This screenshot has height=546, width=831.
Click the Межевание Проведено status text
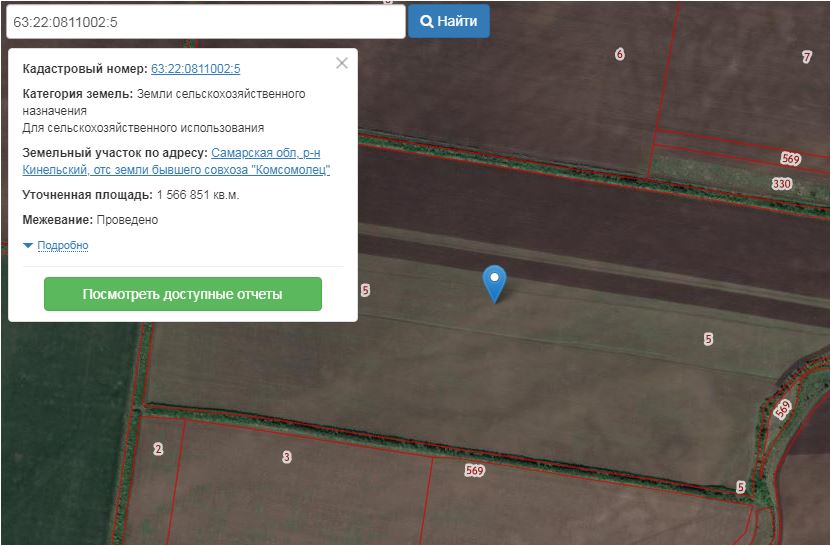pyautogui.click(x=90, y=220)
